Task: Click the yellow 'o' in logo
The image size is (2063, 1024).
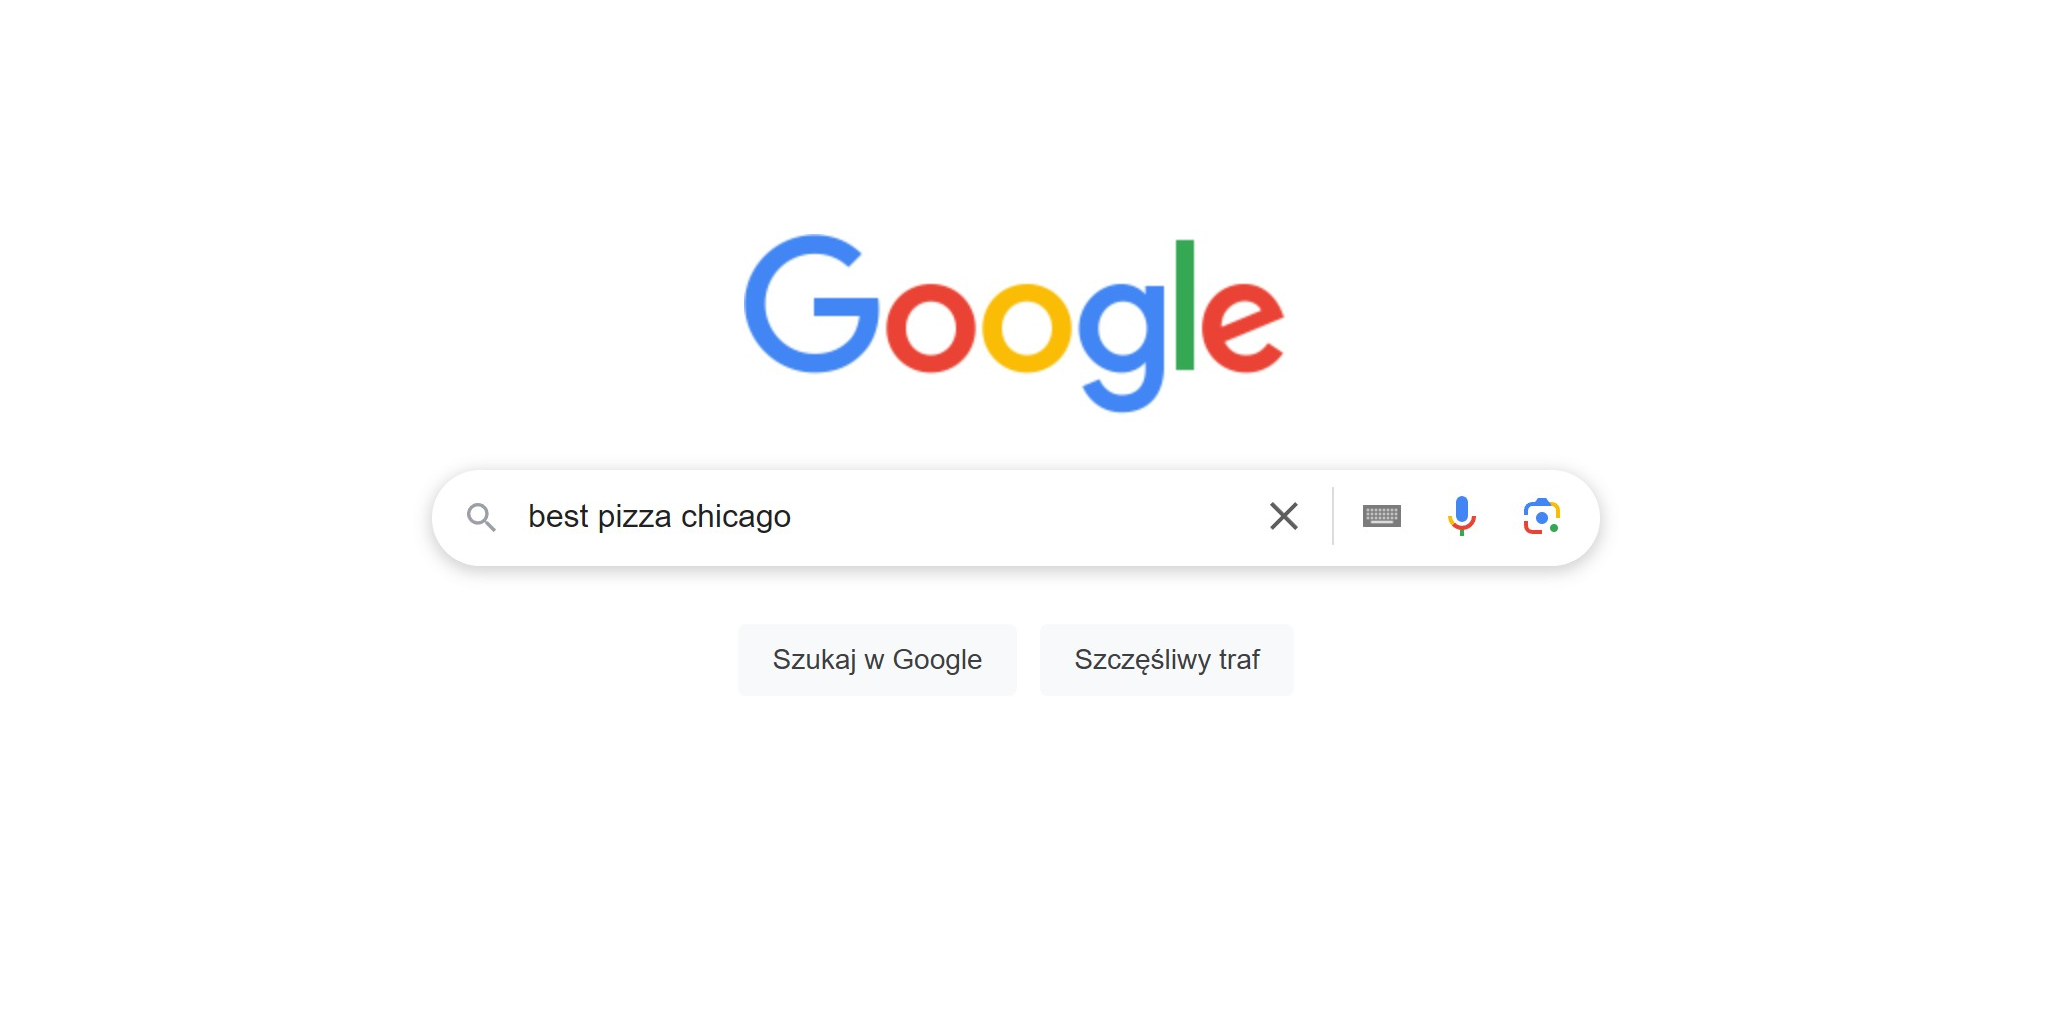Action: pyautogui.click(x=1026, y=328)
